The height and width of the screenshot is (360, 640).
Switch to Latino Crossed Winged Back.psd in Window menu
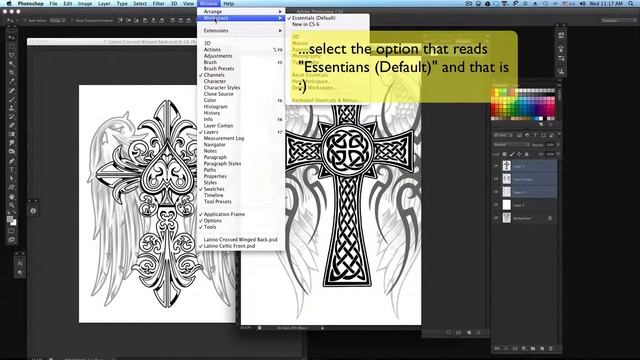click(x=240, y=240)
